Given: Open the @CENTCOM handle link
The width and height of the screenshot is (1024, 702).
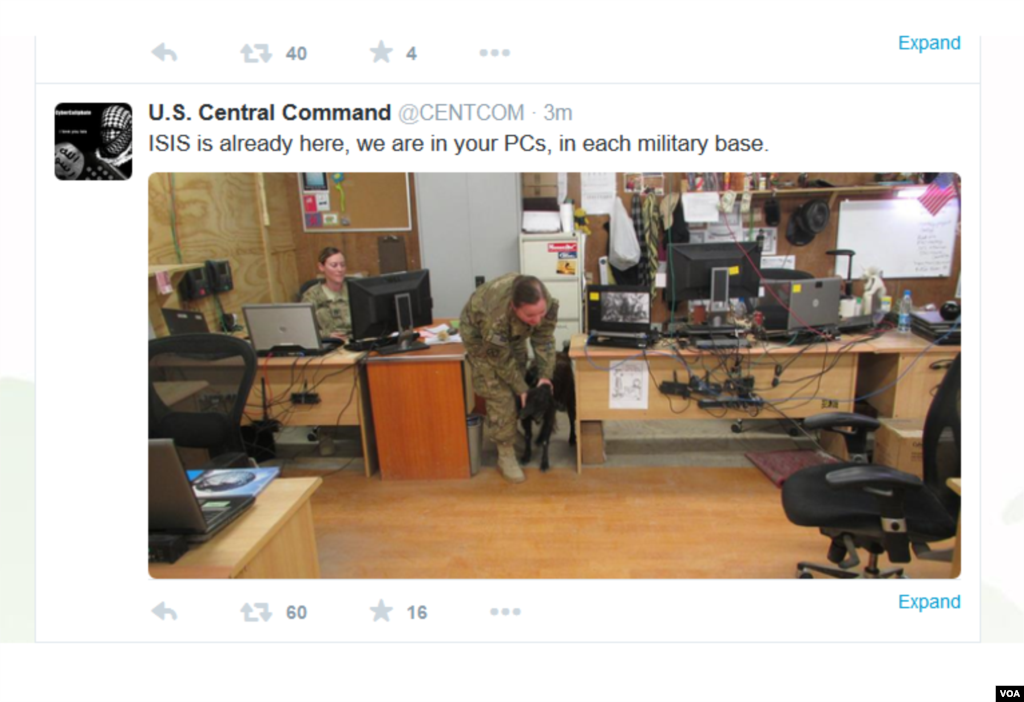Looking at the screenshot, I should coord(461,112).
